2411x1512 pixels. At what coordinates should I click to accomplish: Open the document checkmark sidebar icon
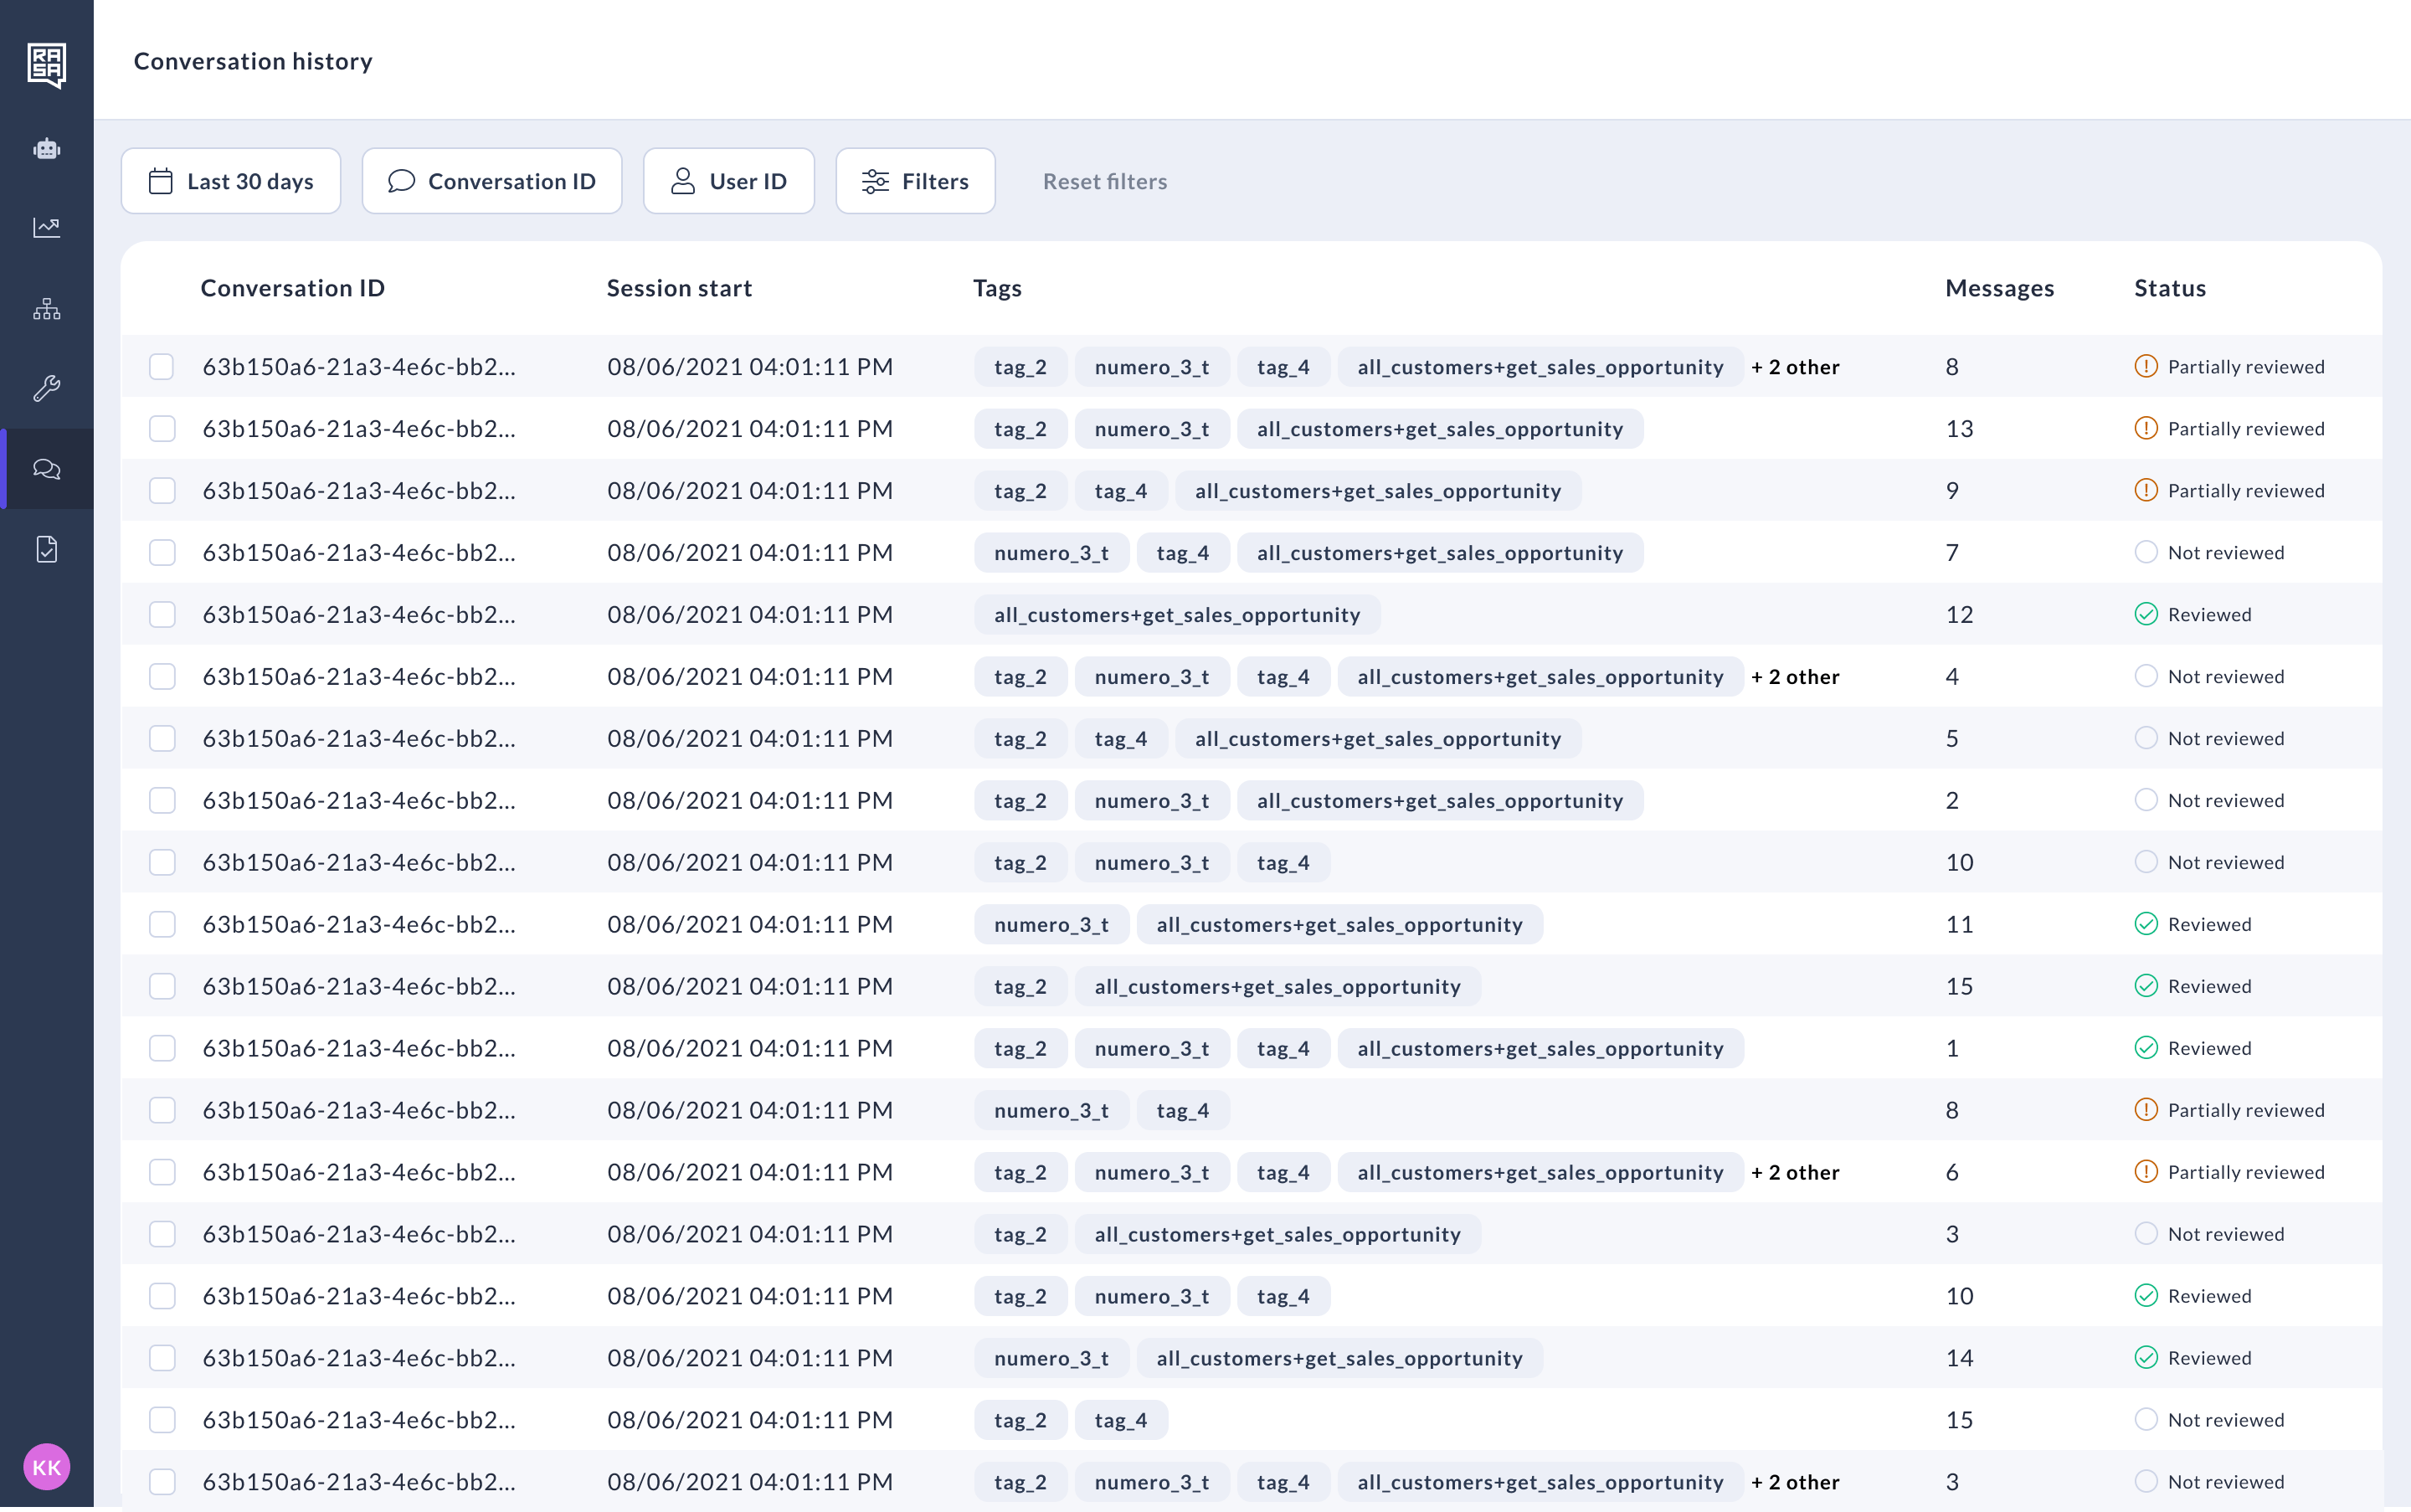(x=46, y=549)
